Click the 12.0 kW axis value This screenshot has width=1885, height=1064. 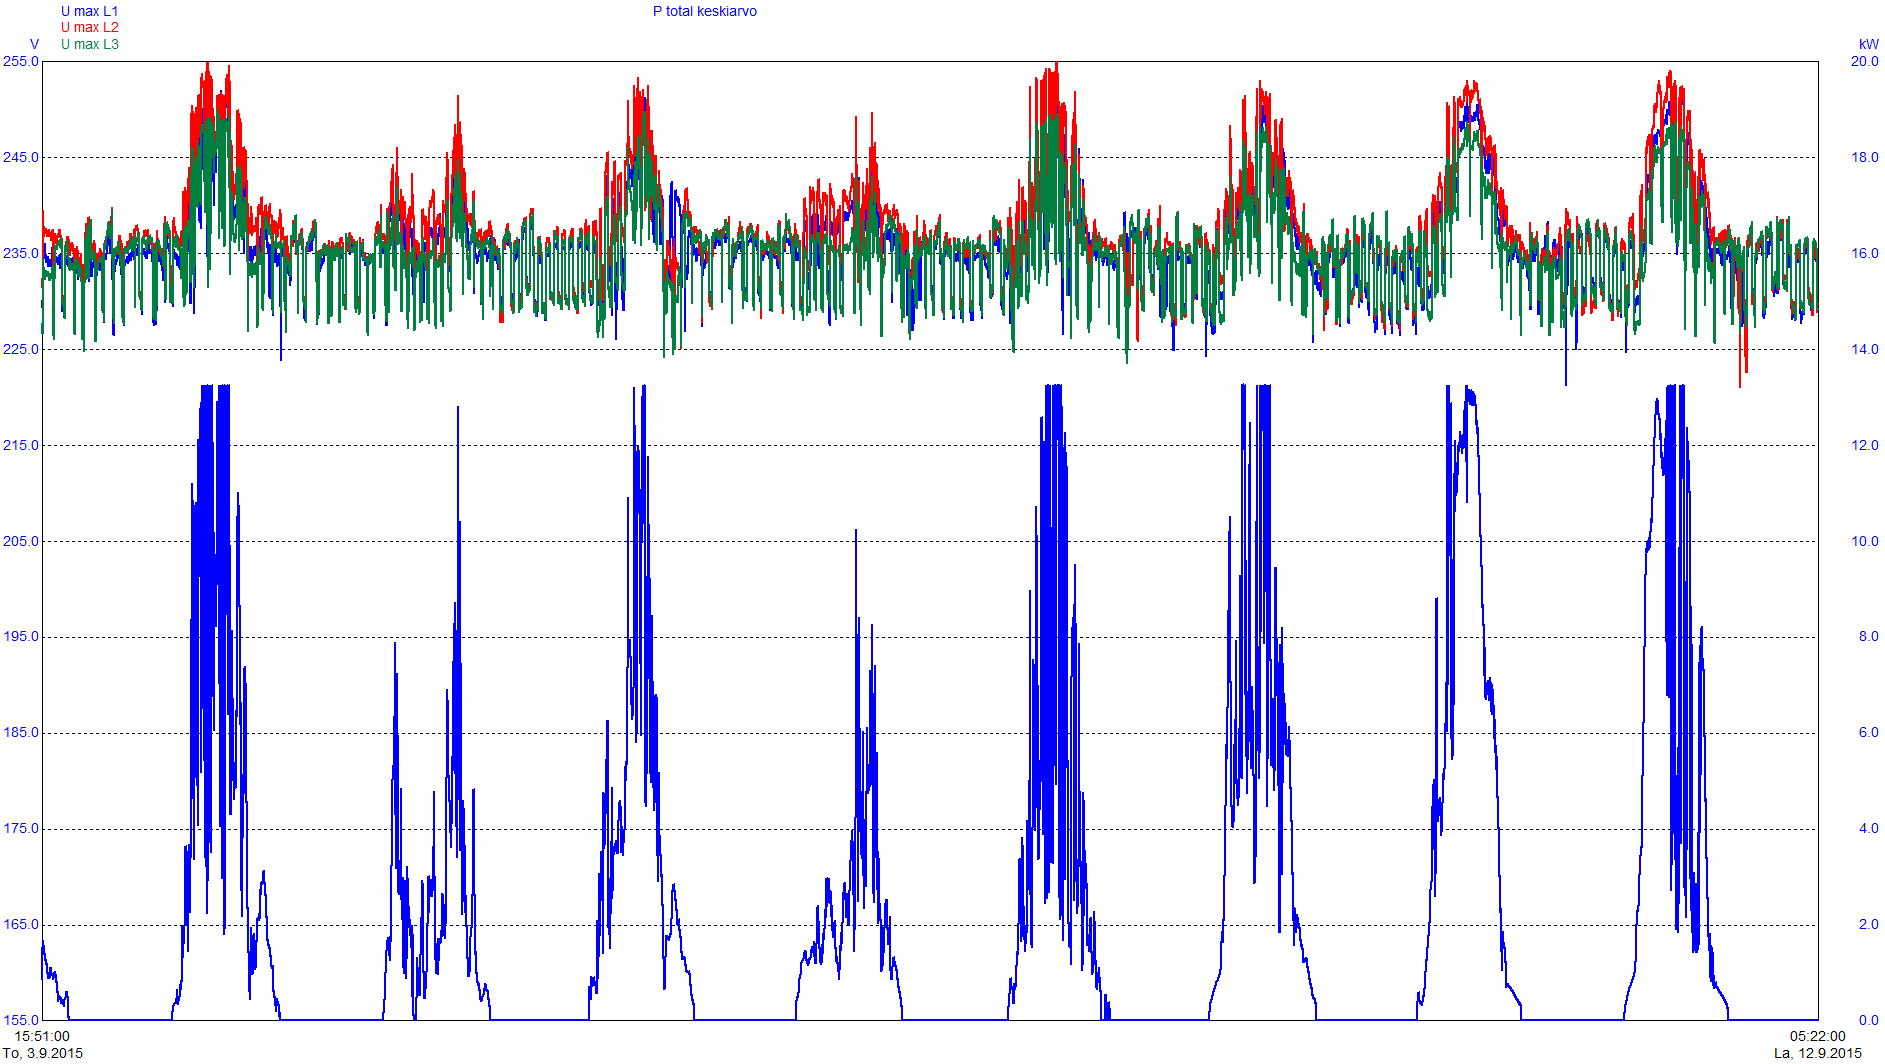point(1864,445)
